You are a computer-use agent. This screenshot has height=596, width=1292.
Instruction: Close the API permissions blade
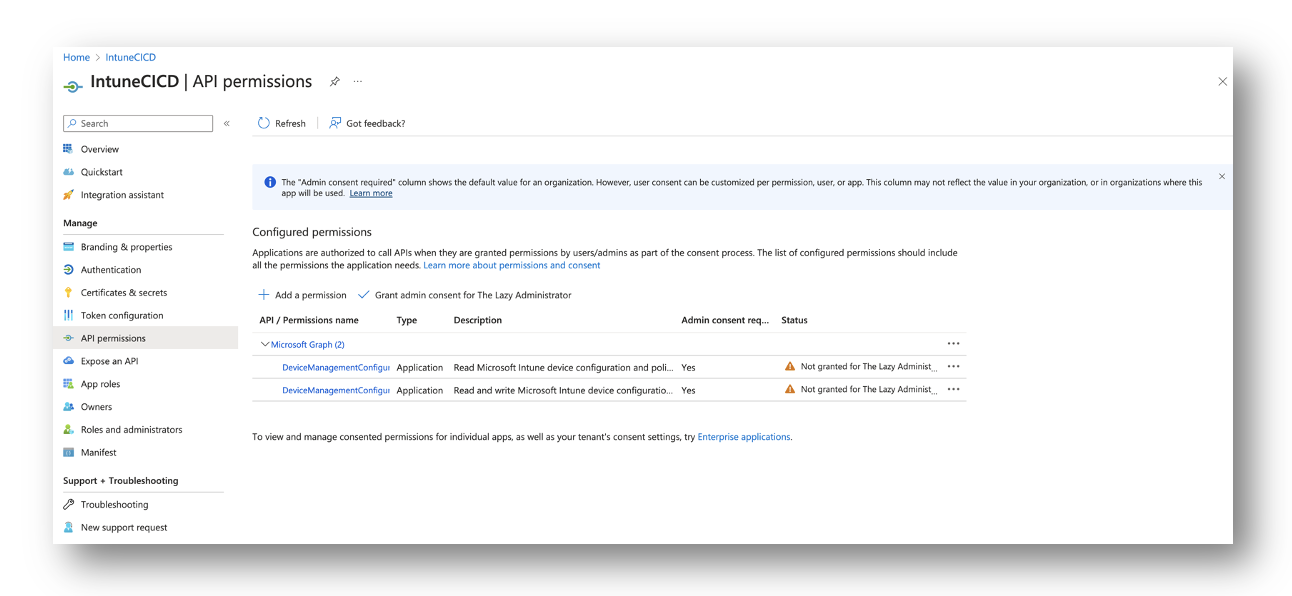1222,82
